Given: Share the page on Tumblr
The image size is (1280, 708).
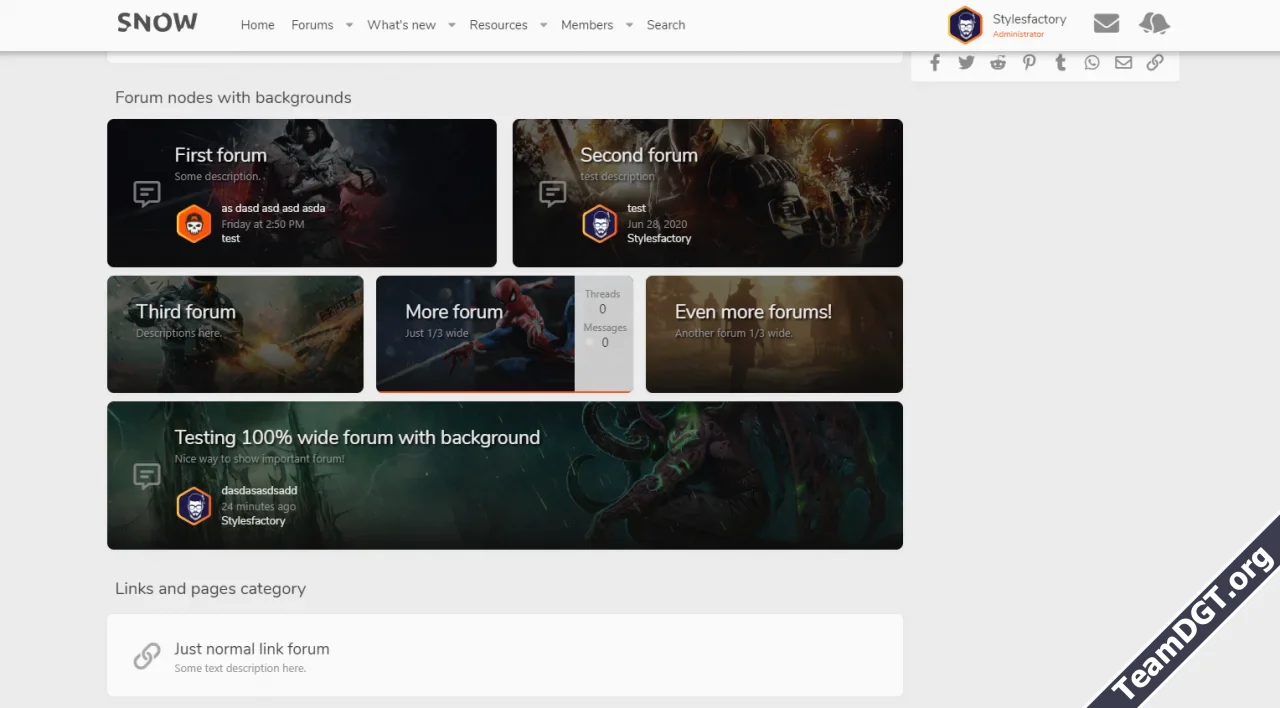Looking at the screenshot, I should [x=1061, y=63].
